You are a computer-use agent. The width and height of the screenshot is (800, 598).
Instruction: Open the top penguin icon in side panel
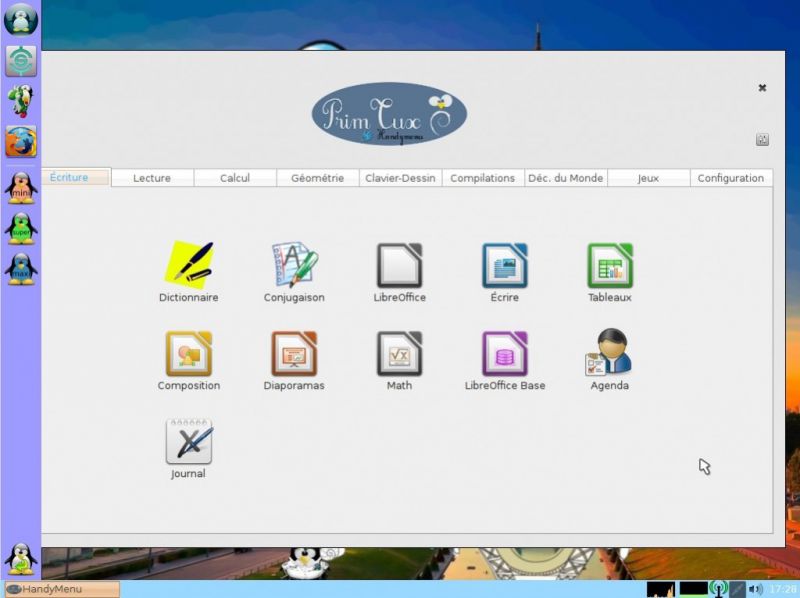[x=21, y=19]
